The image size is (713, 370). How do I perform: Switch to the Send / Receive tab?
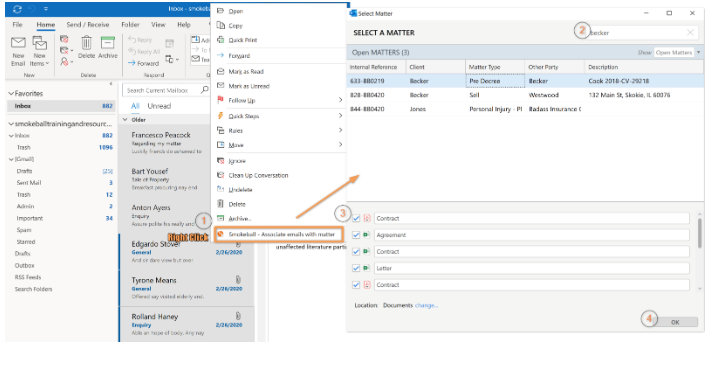[x=88, y=25]
